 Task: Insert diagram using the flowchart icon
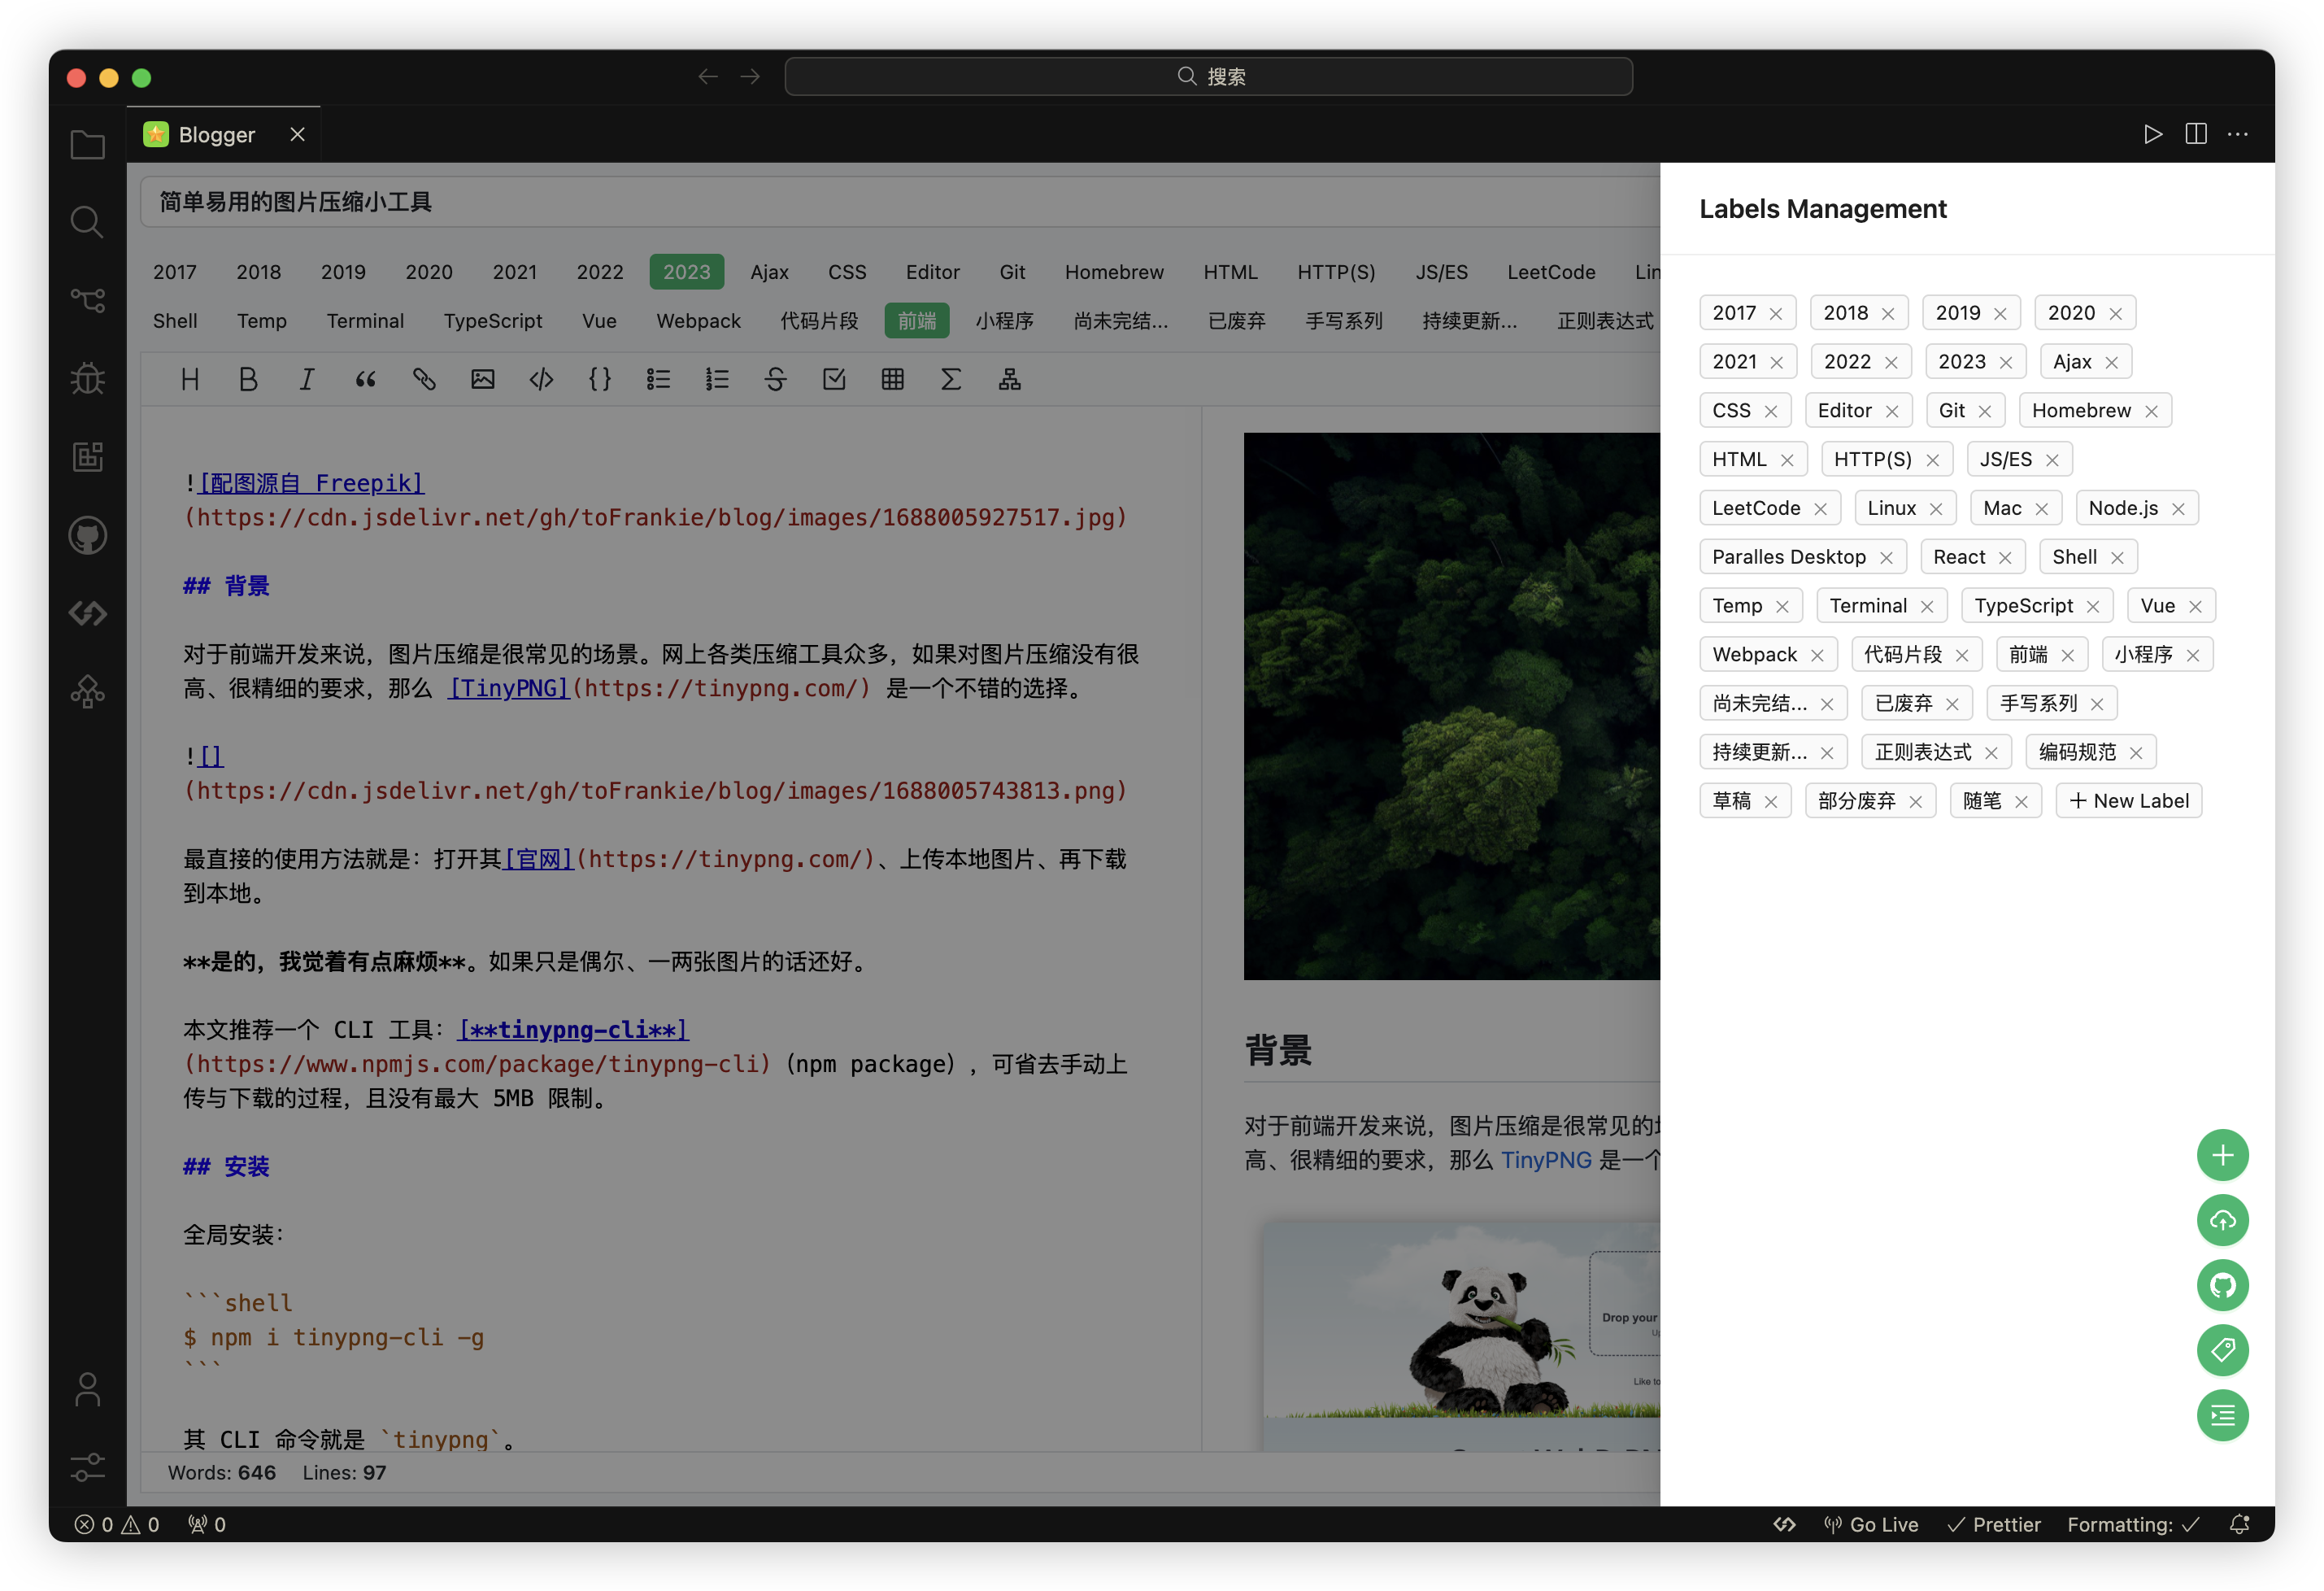[1010, 379]
